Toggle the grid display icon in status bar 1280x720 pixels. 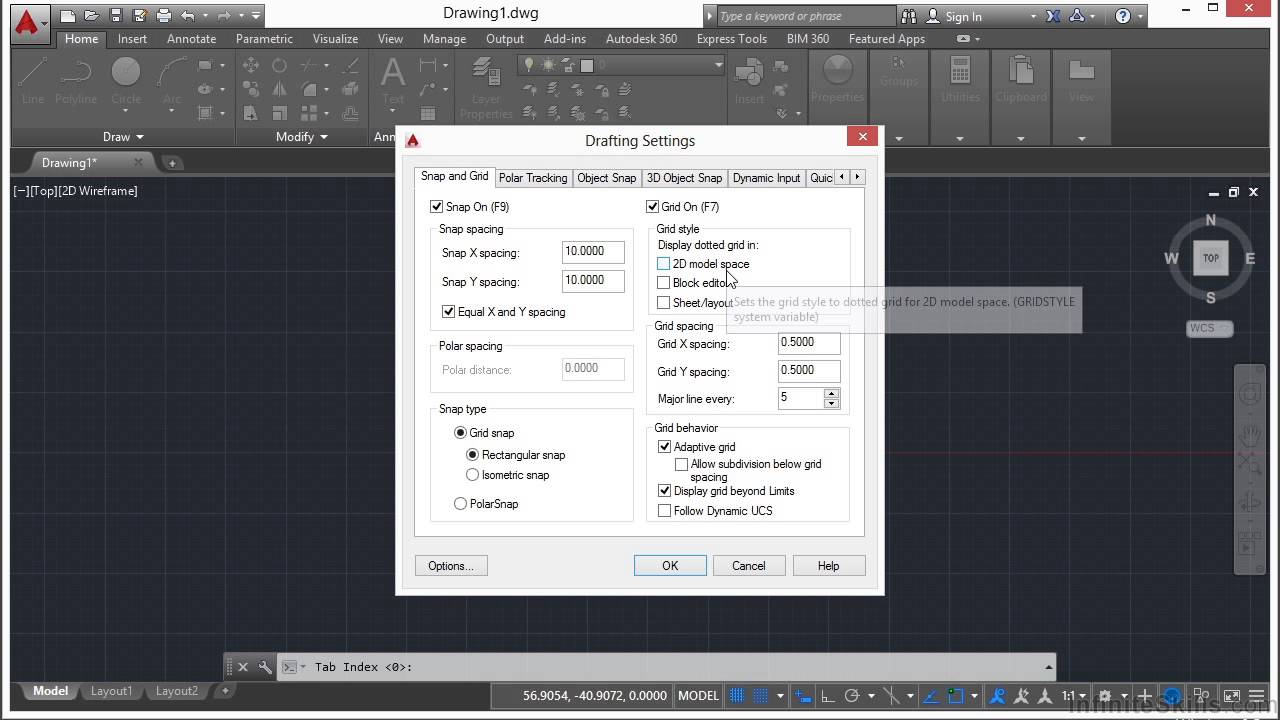(737, 696)
